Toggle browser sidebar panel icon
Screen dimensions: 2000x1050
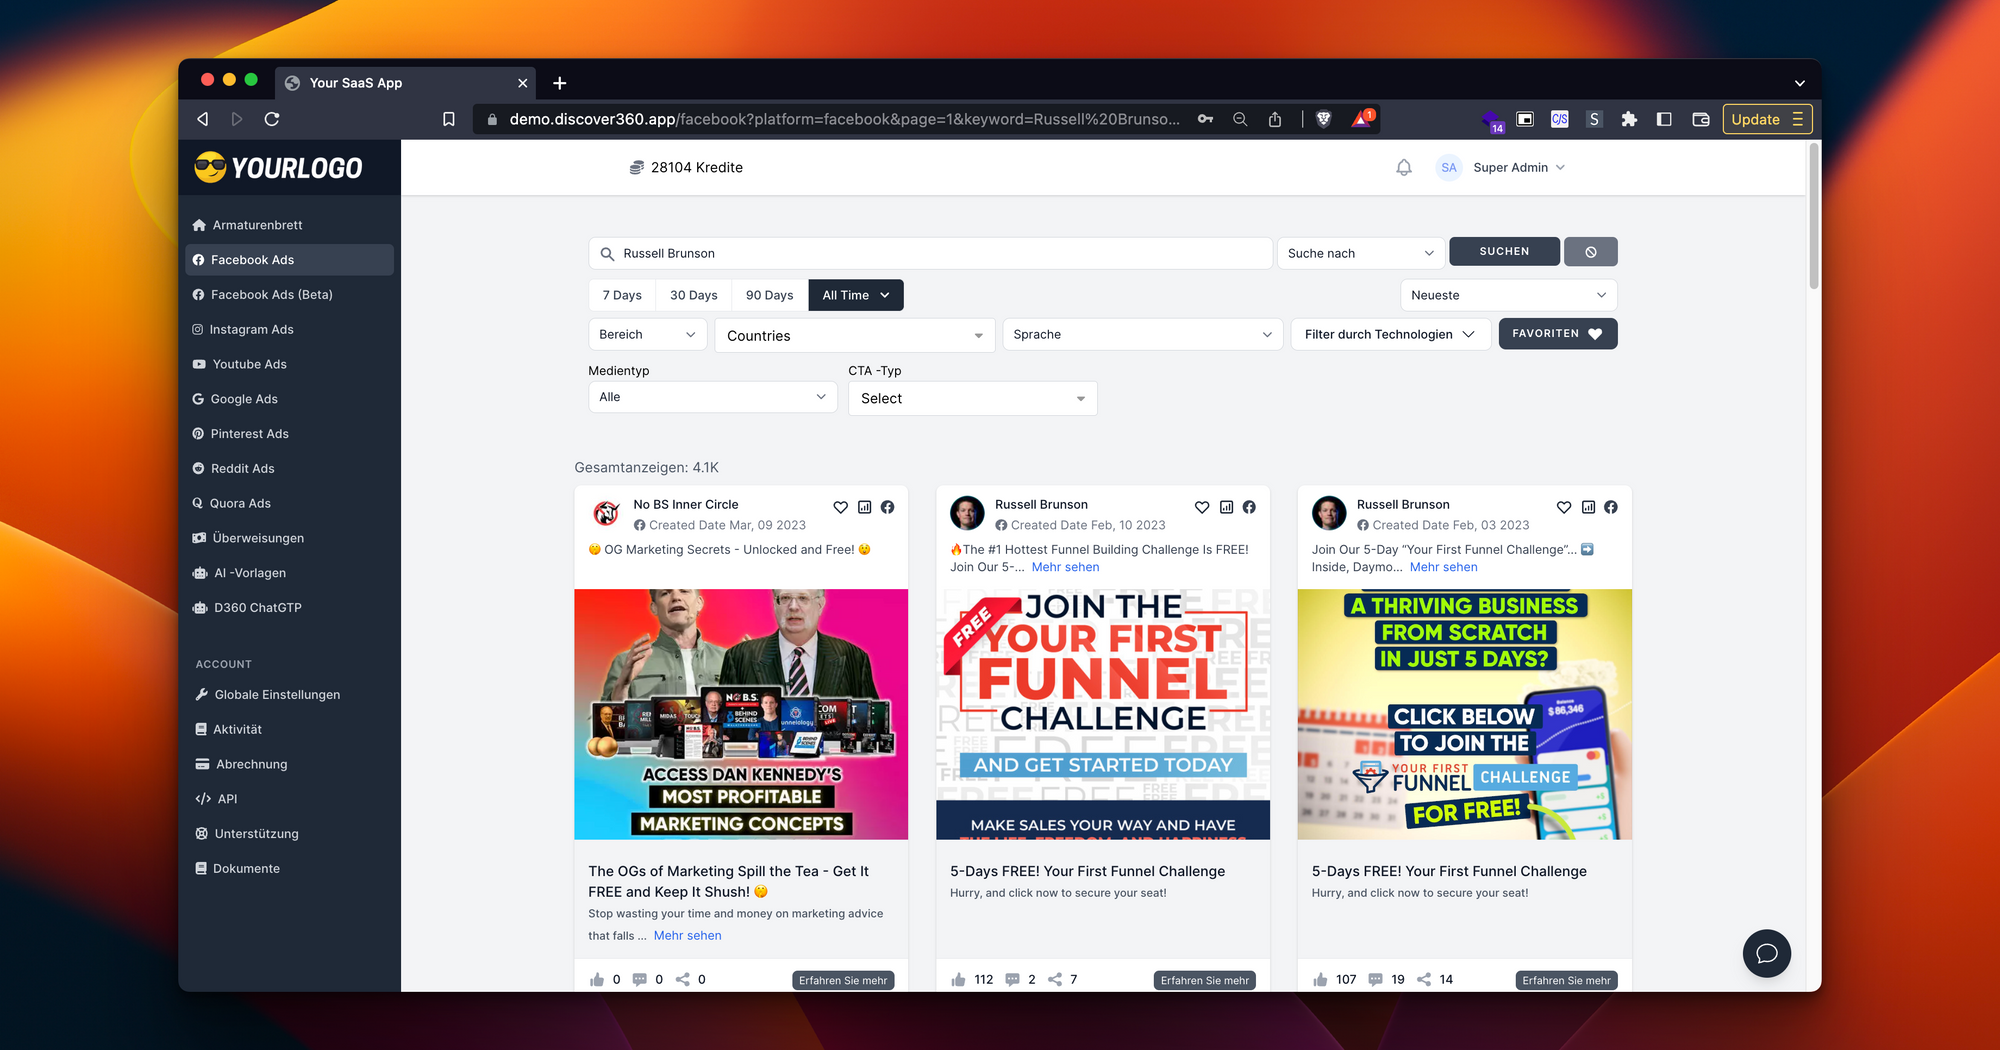pos(1664,119)
